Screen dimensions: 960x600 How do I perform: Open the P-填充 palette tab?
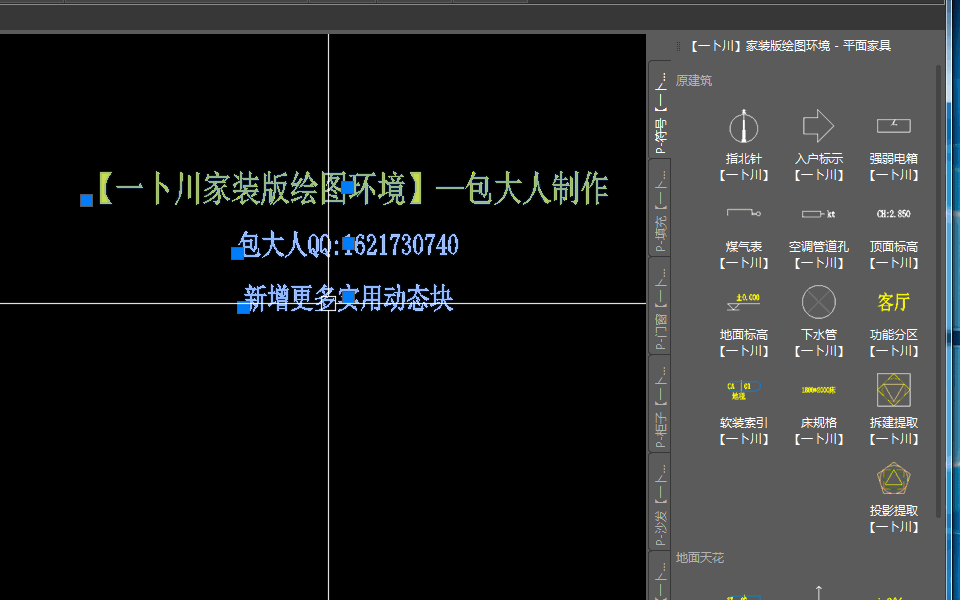[660, 208]
